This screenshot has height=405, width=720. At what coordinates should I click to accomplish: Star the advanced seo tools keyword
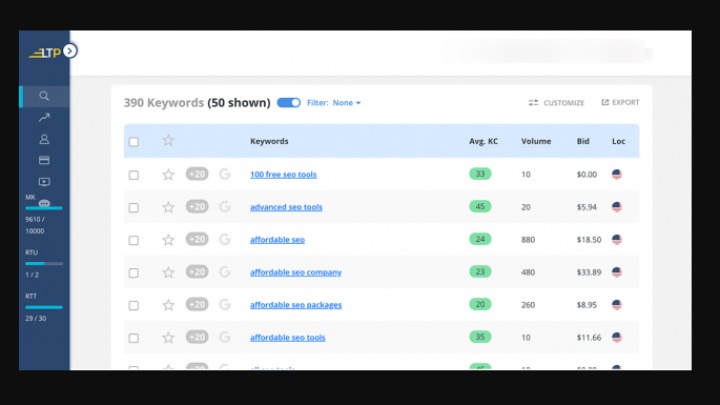[x=169, y=207]
